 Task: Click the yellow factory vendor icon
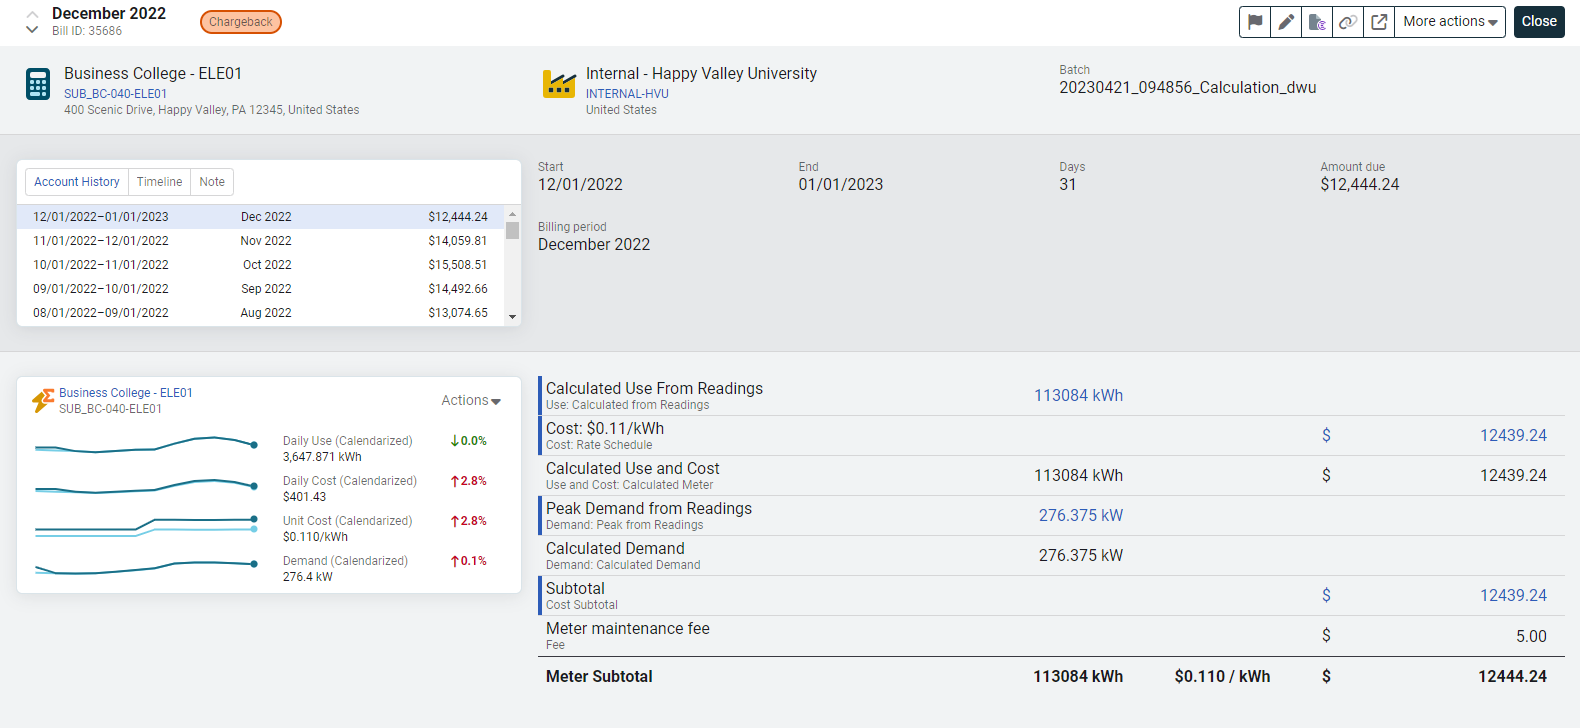coord(559,84)
